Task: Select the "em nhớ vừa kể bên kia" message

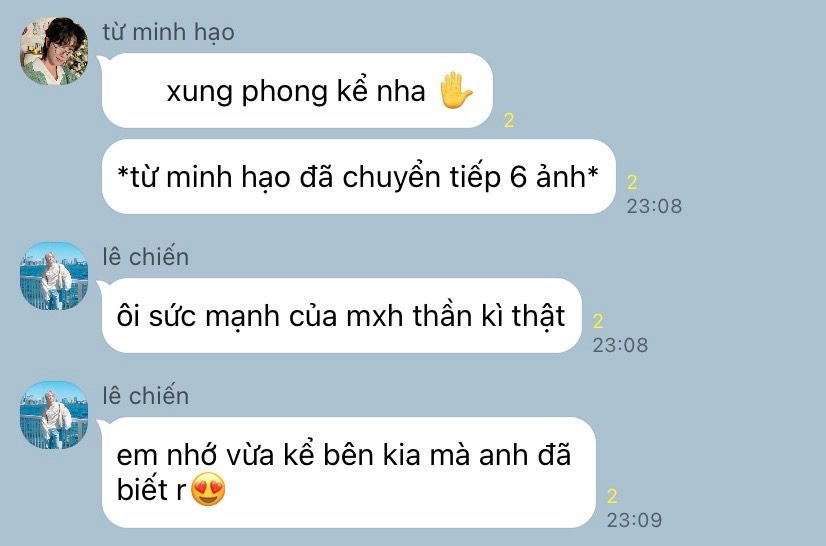Action: click(349, 472)
